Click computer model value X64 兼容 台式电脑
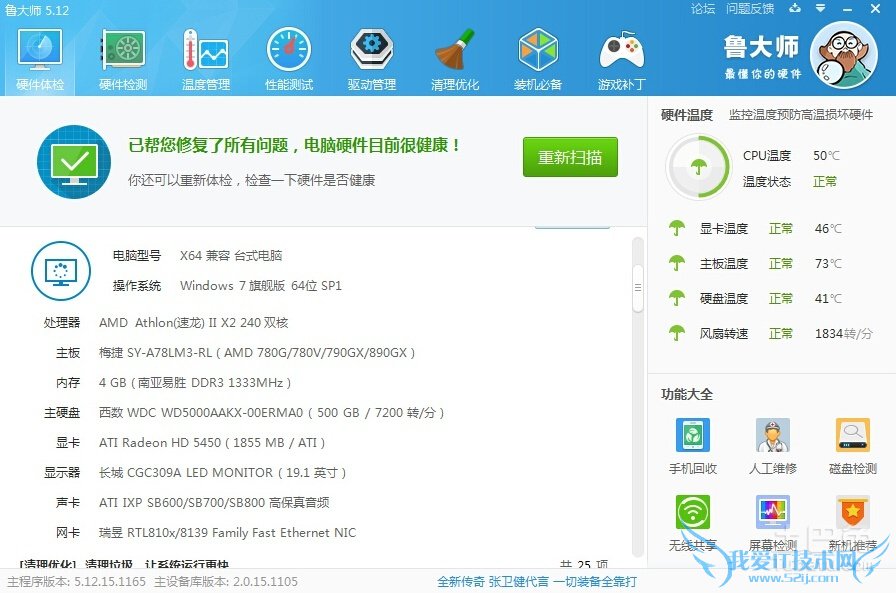This screenshot has height=593, width=896. click(x=231, y=255)
